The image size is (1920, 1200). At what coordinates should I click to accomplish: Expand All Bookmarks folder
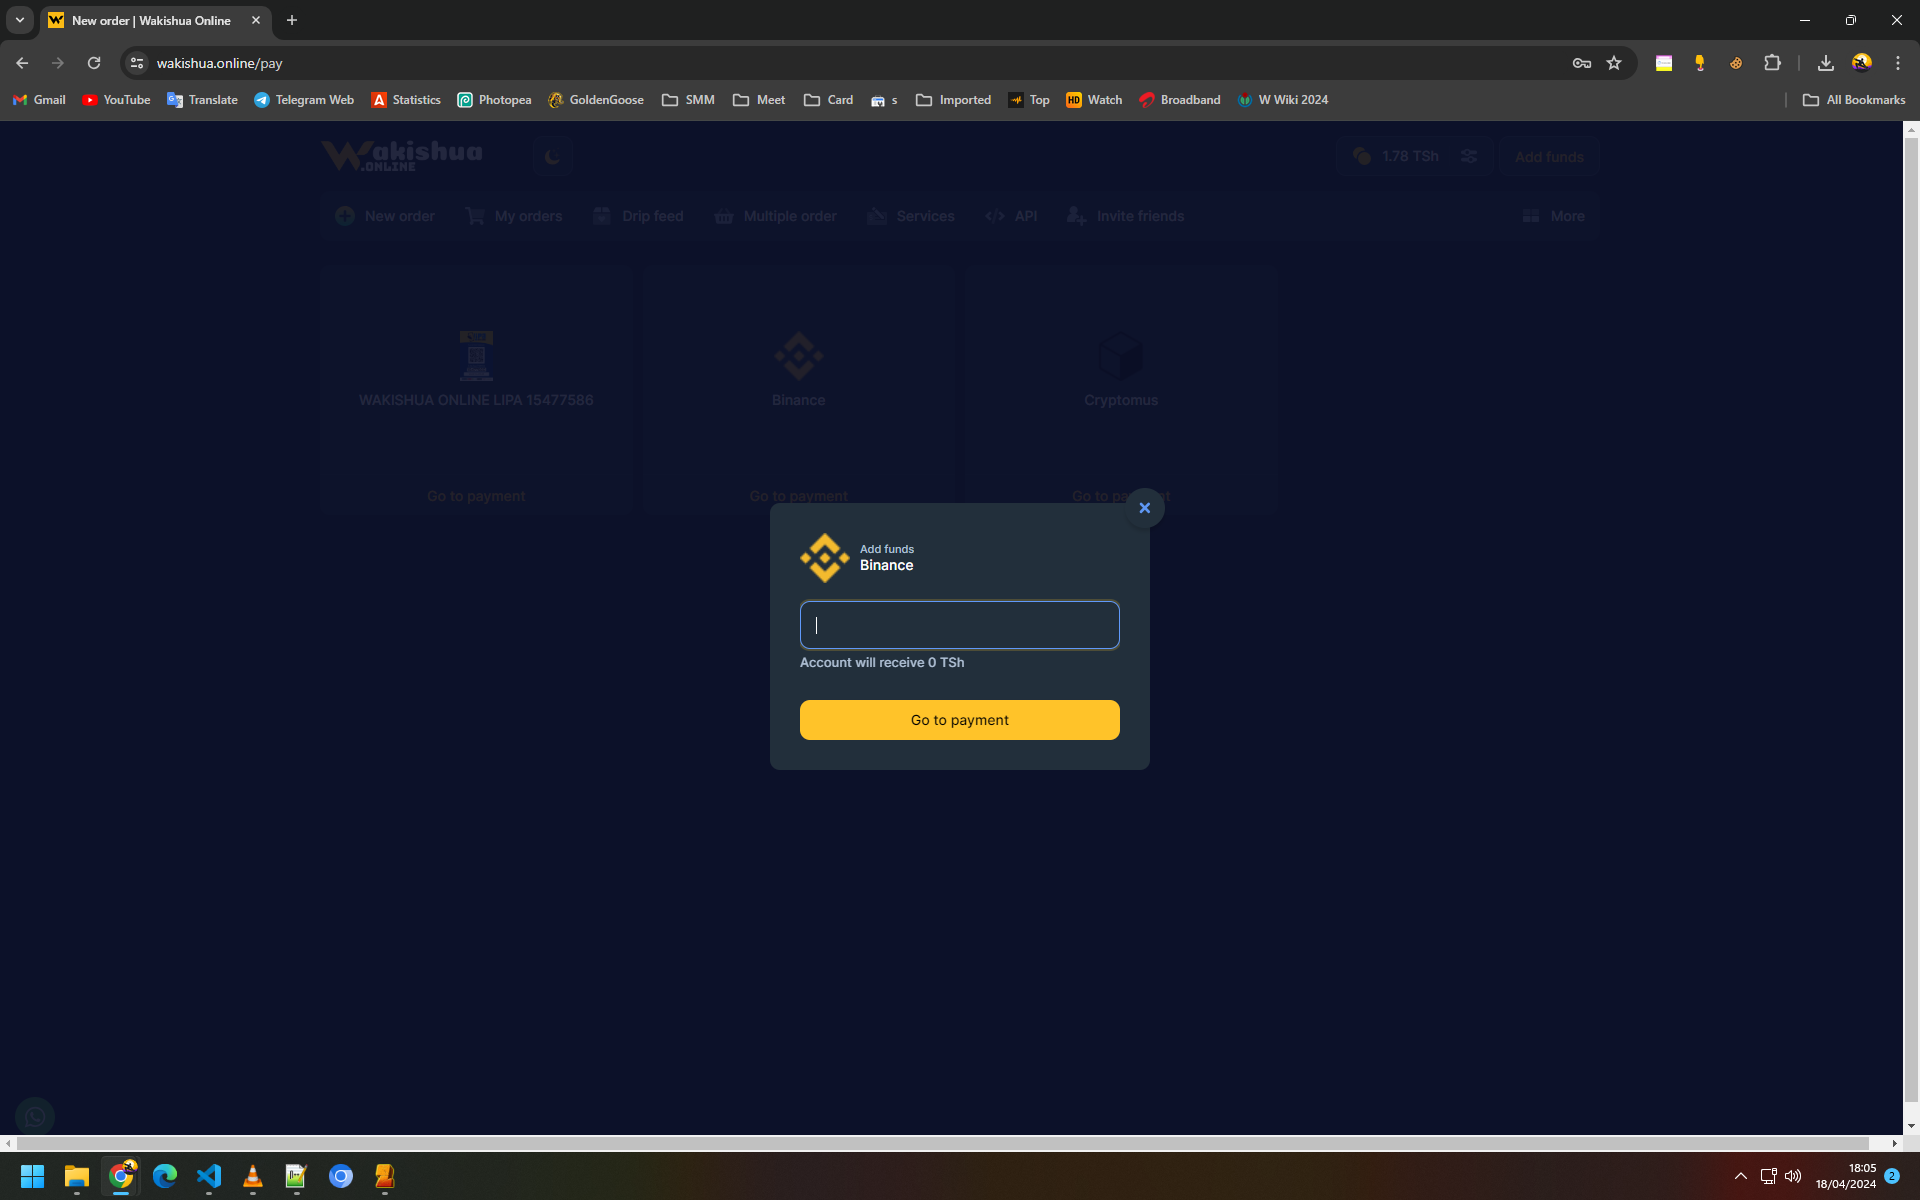pyautogui.click(x=1853, y=100)
